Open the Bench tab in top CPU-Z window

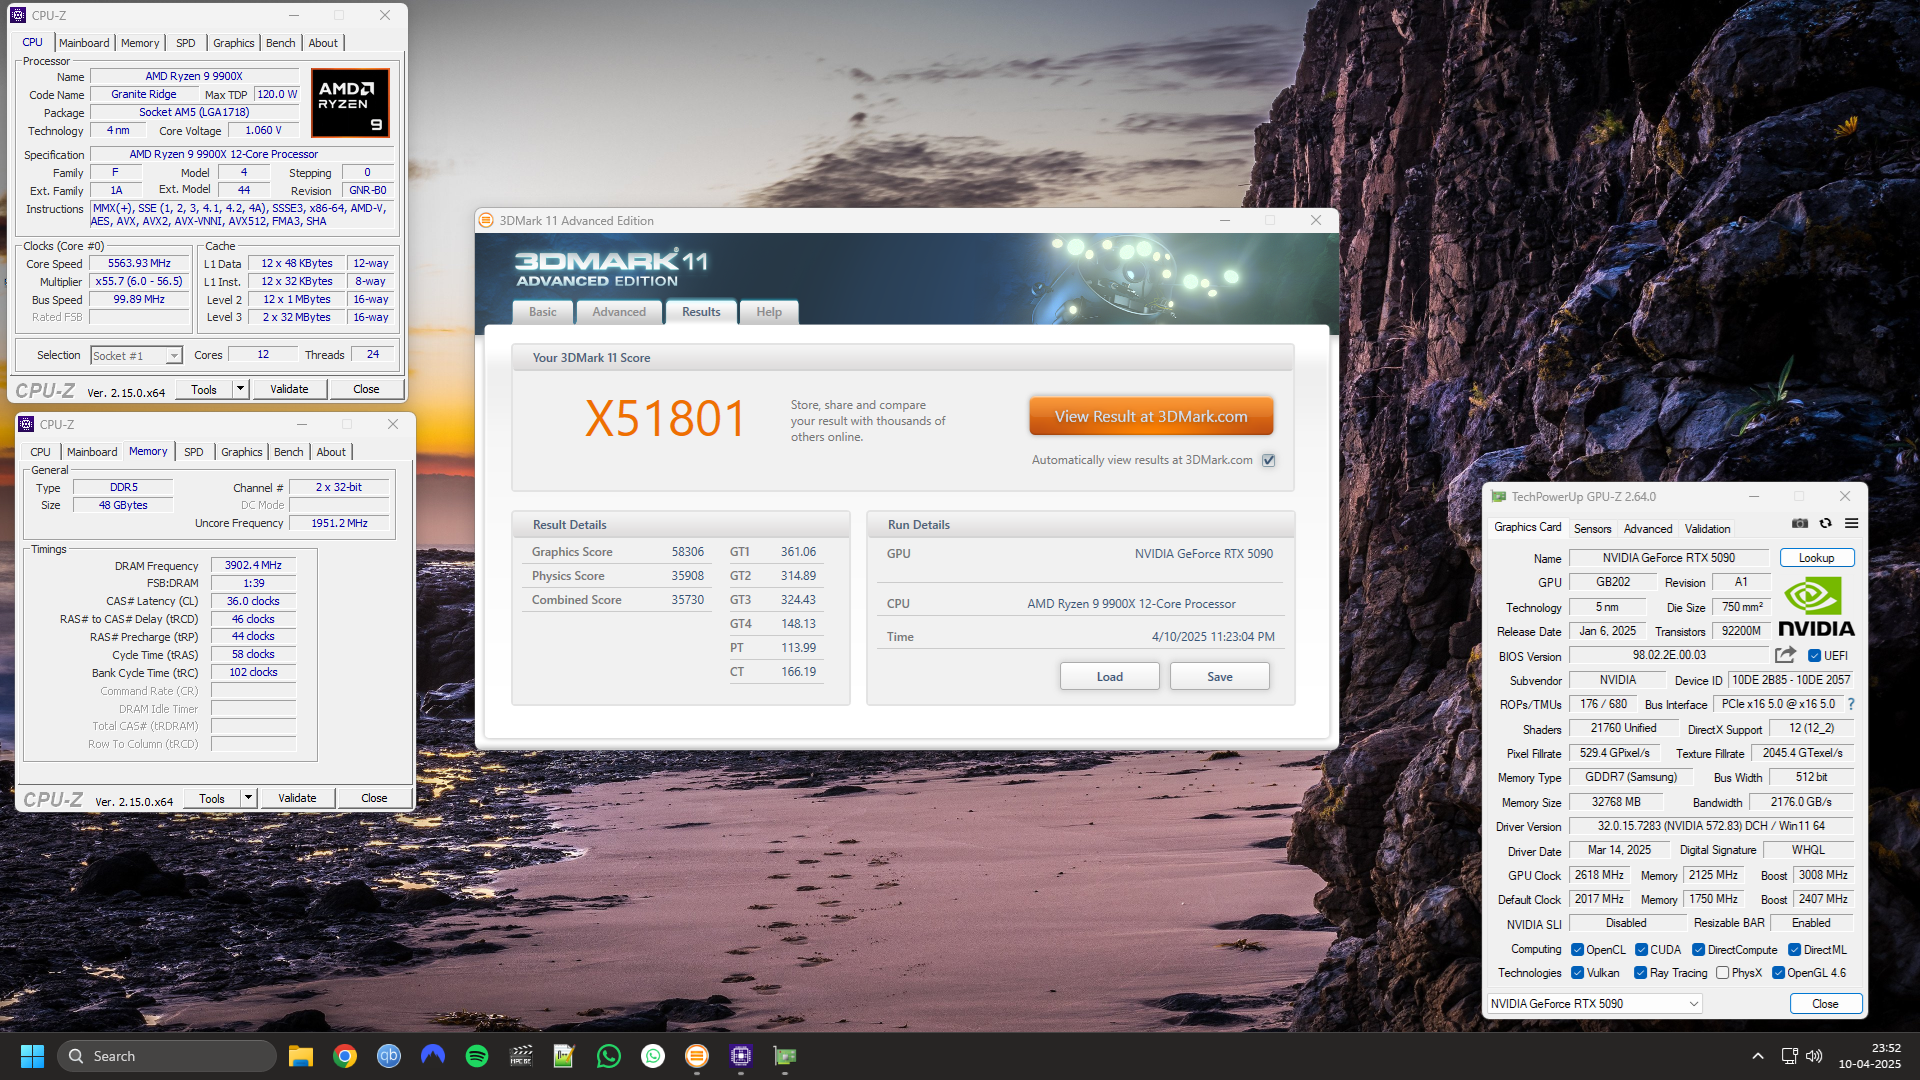tap(281, 43)
